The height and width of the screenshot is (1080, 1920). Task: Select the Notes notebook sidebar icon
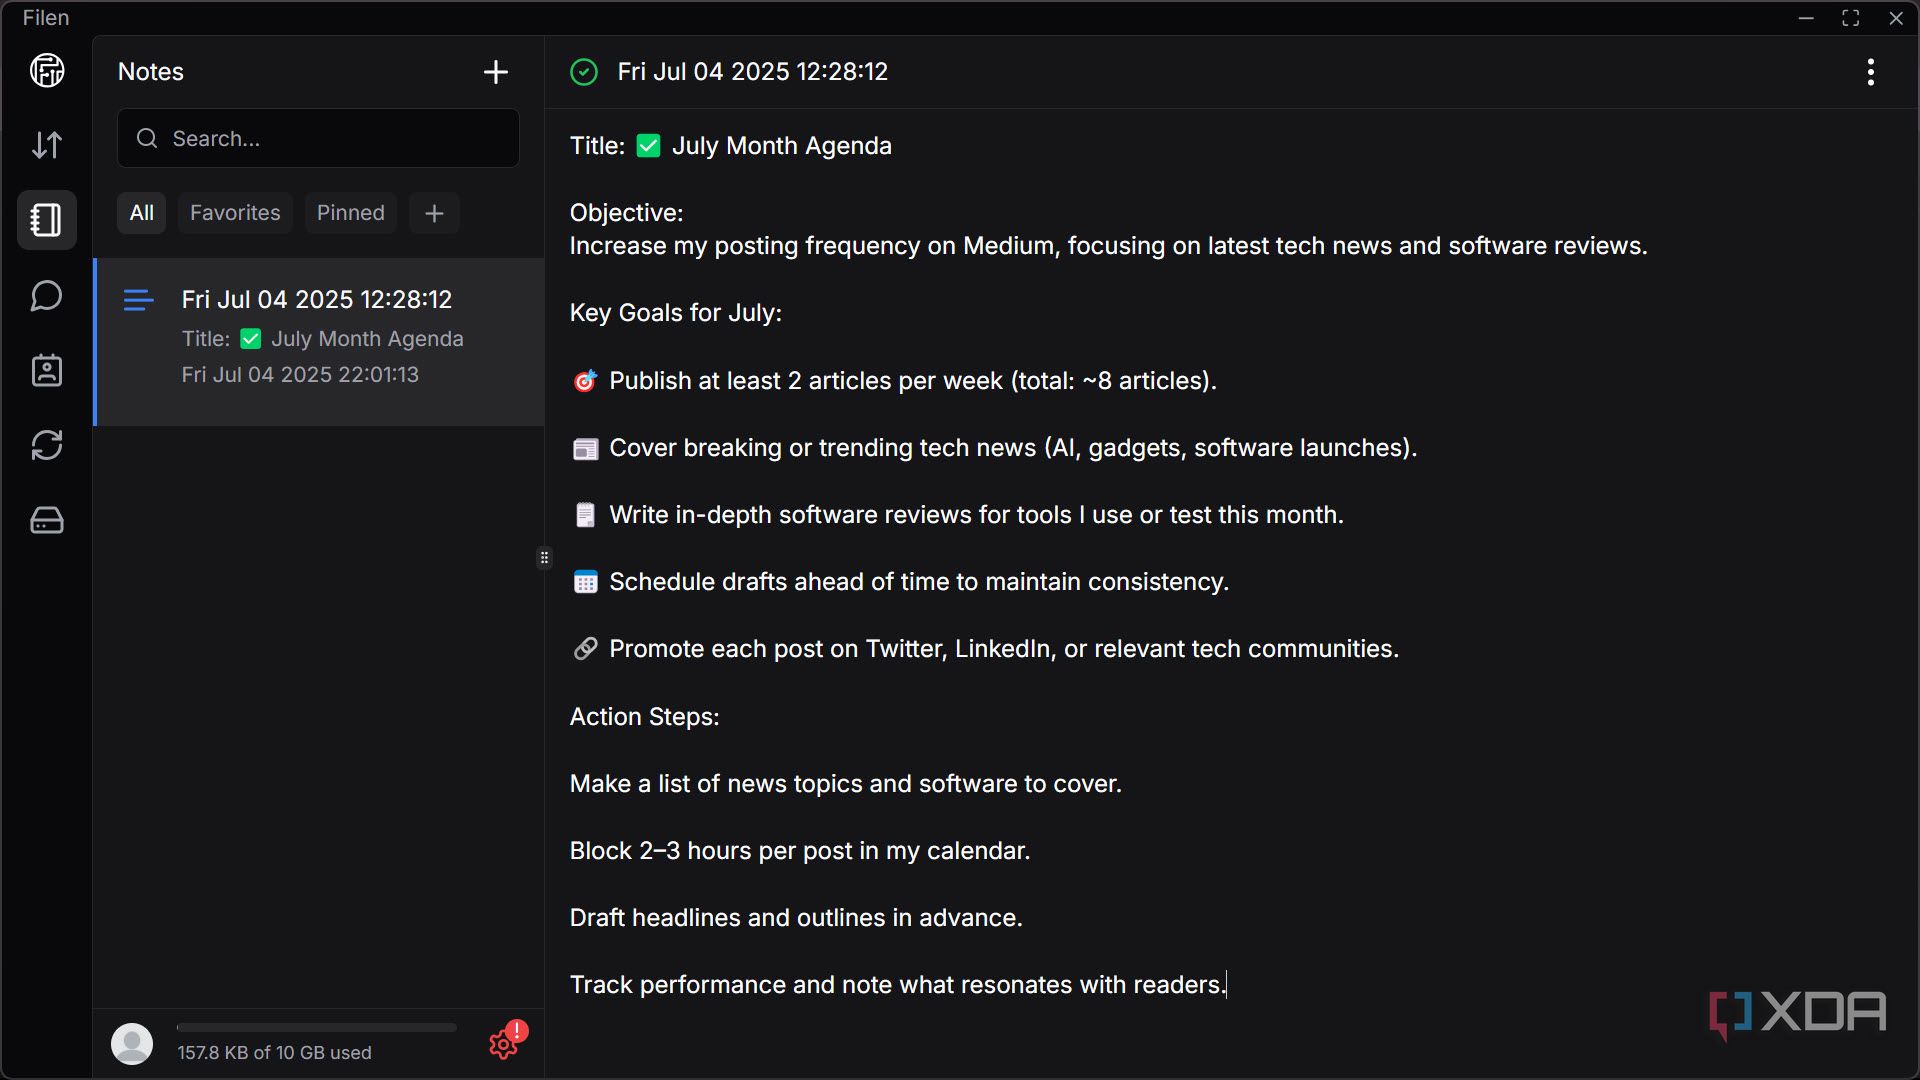[x=47, y=220]
